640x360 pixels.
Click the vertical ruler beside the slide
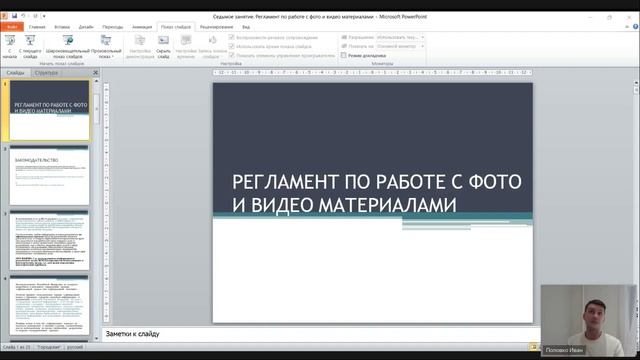click(107, 202)
